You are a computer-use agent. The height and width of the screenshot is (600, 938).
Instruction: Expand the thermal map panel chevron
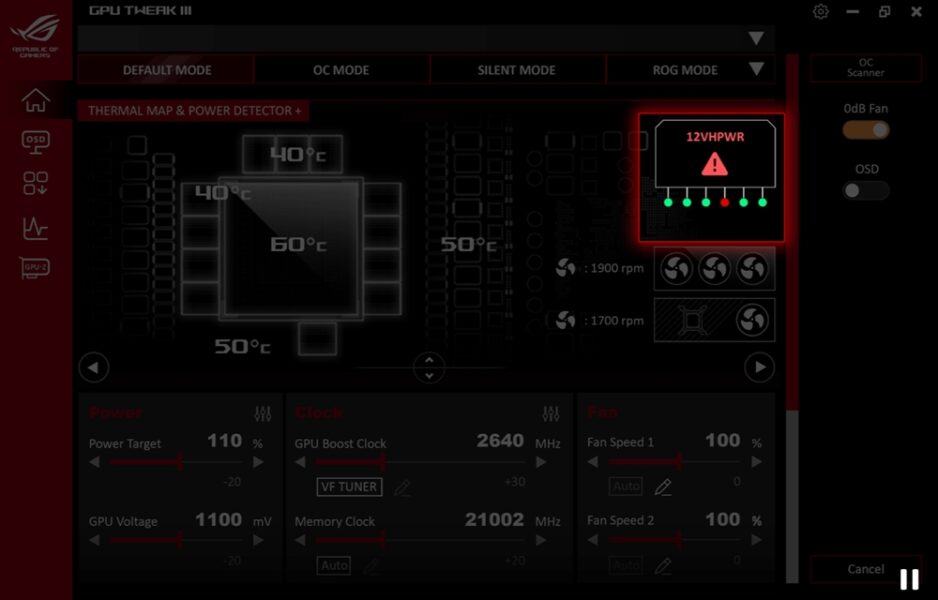[x=429, y=368]
